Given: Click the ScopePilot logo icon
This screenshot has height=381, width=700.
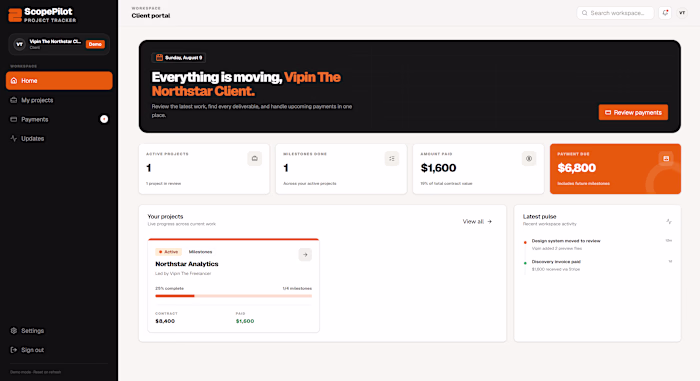Looking at the screenshot, I should point(15,15).
